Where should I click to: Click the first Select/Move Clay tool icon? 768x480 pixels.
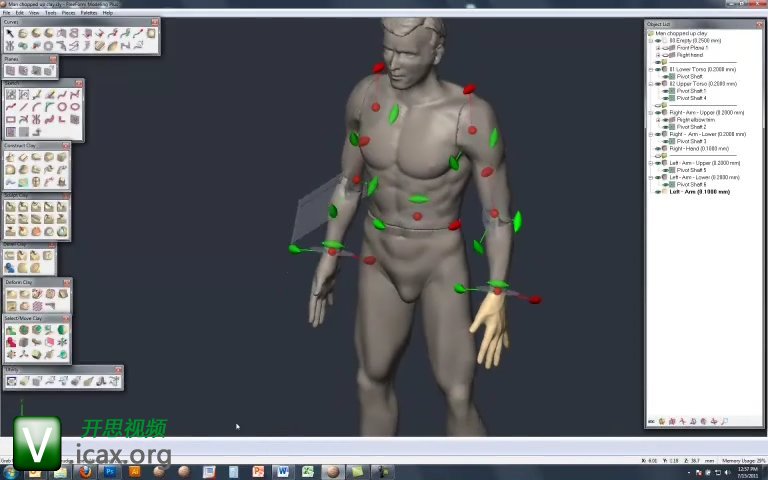(x=10, y=330)
